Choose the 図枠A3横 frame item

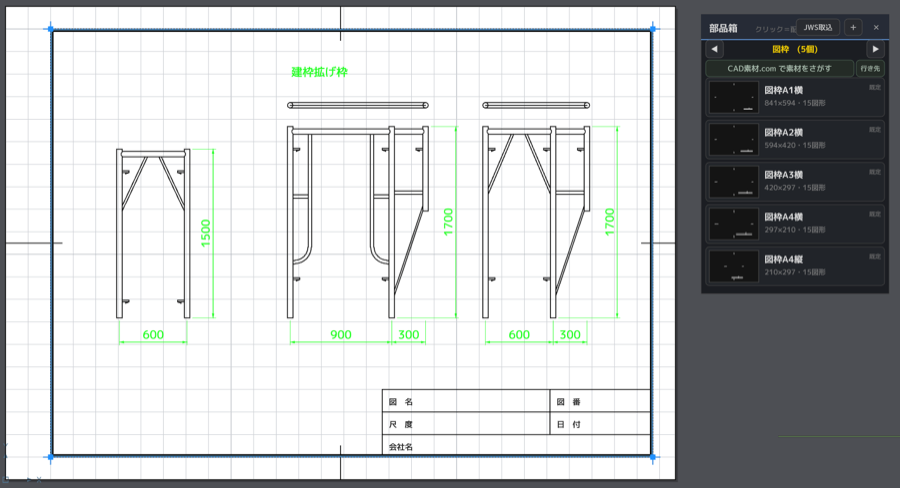pos(795,181)
